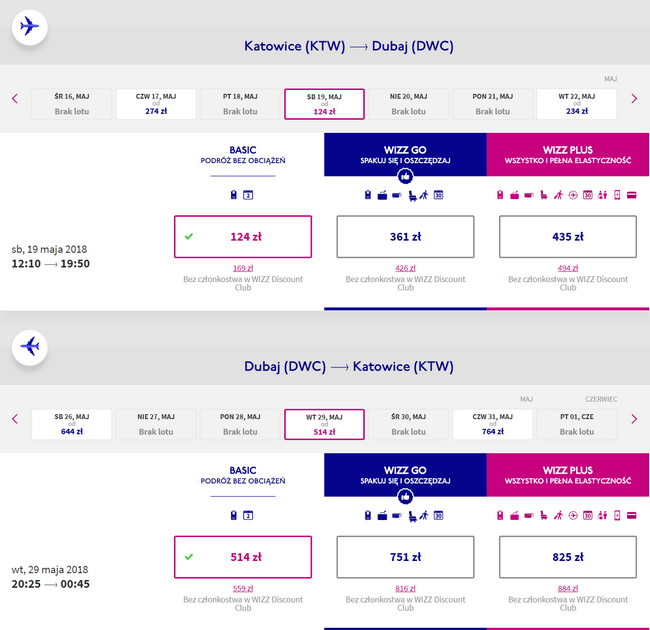
Task: Click date text wt, 29 maja 2018
Action: coord(50,570)
